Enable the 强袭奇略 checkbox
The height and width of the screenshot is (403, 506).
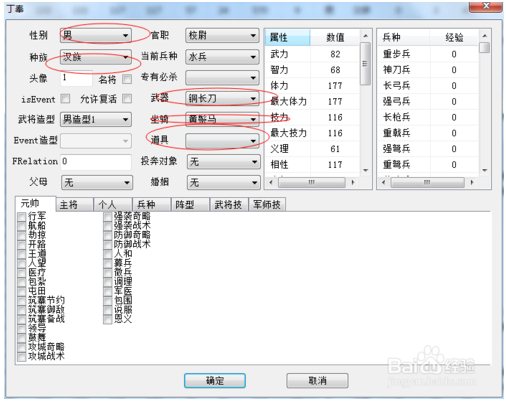pyautogui.click(x=108, y=217)
